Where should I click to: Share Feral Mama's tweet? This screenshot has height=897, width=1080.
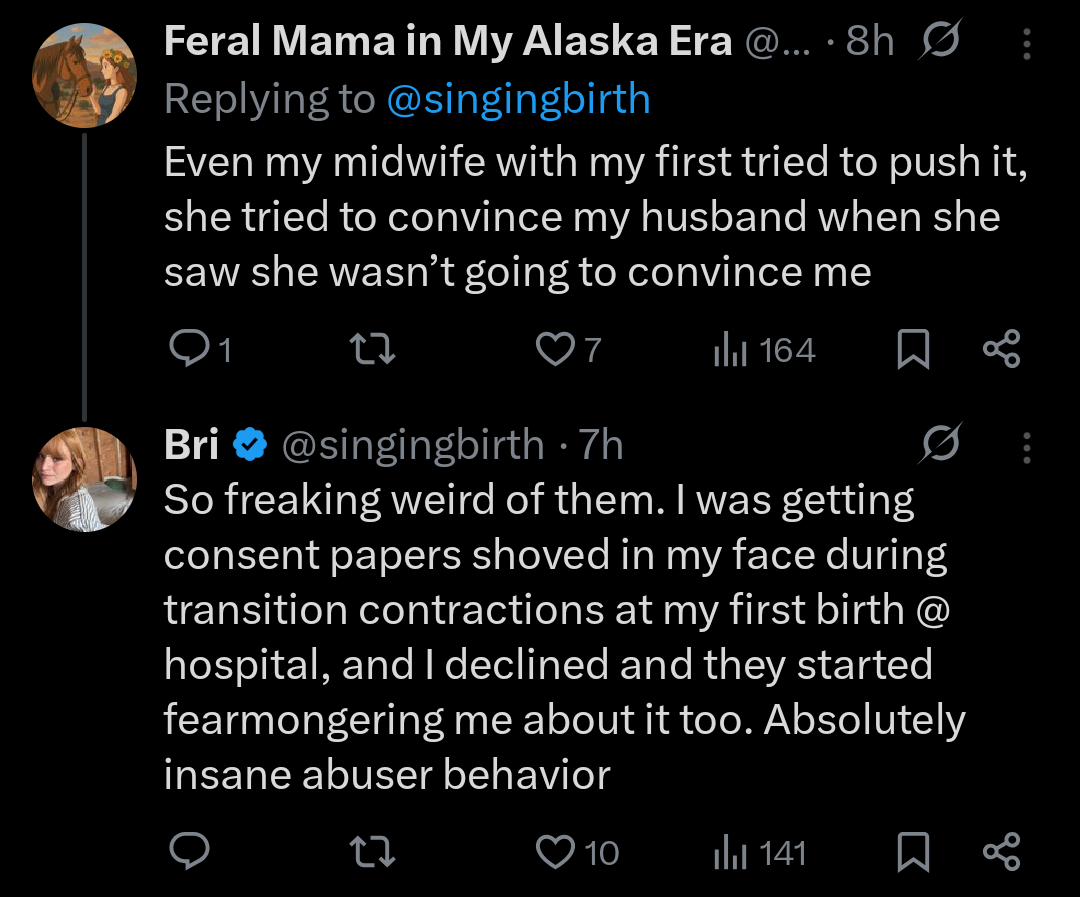[x=1001, y=349]
